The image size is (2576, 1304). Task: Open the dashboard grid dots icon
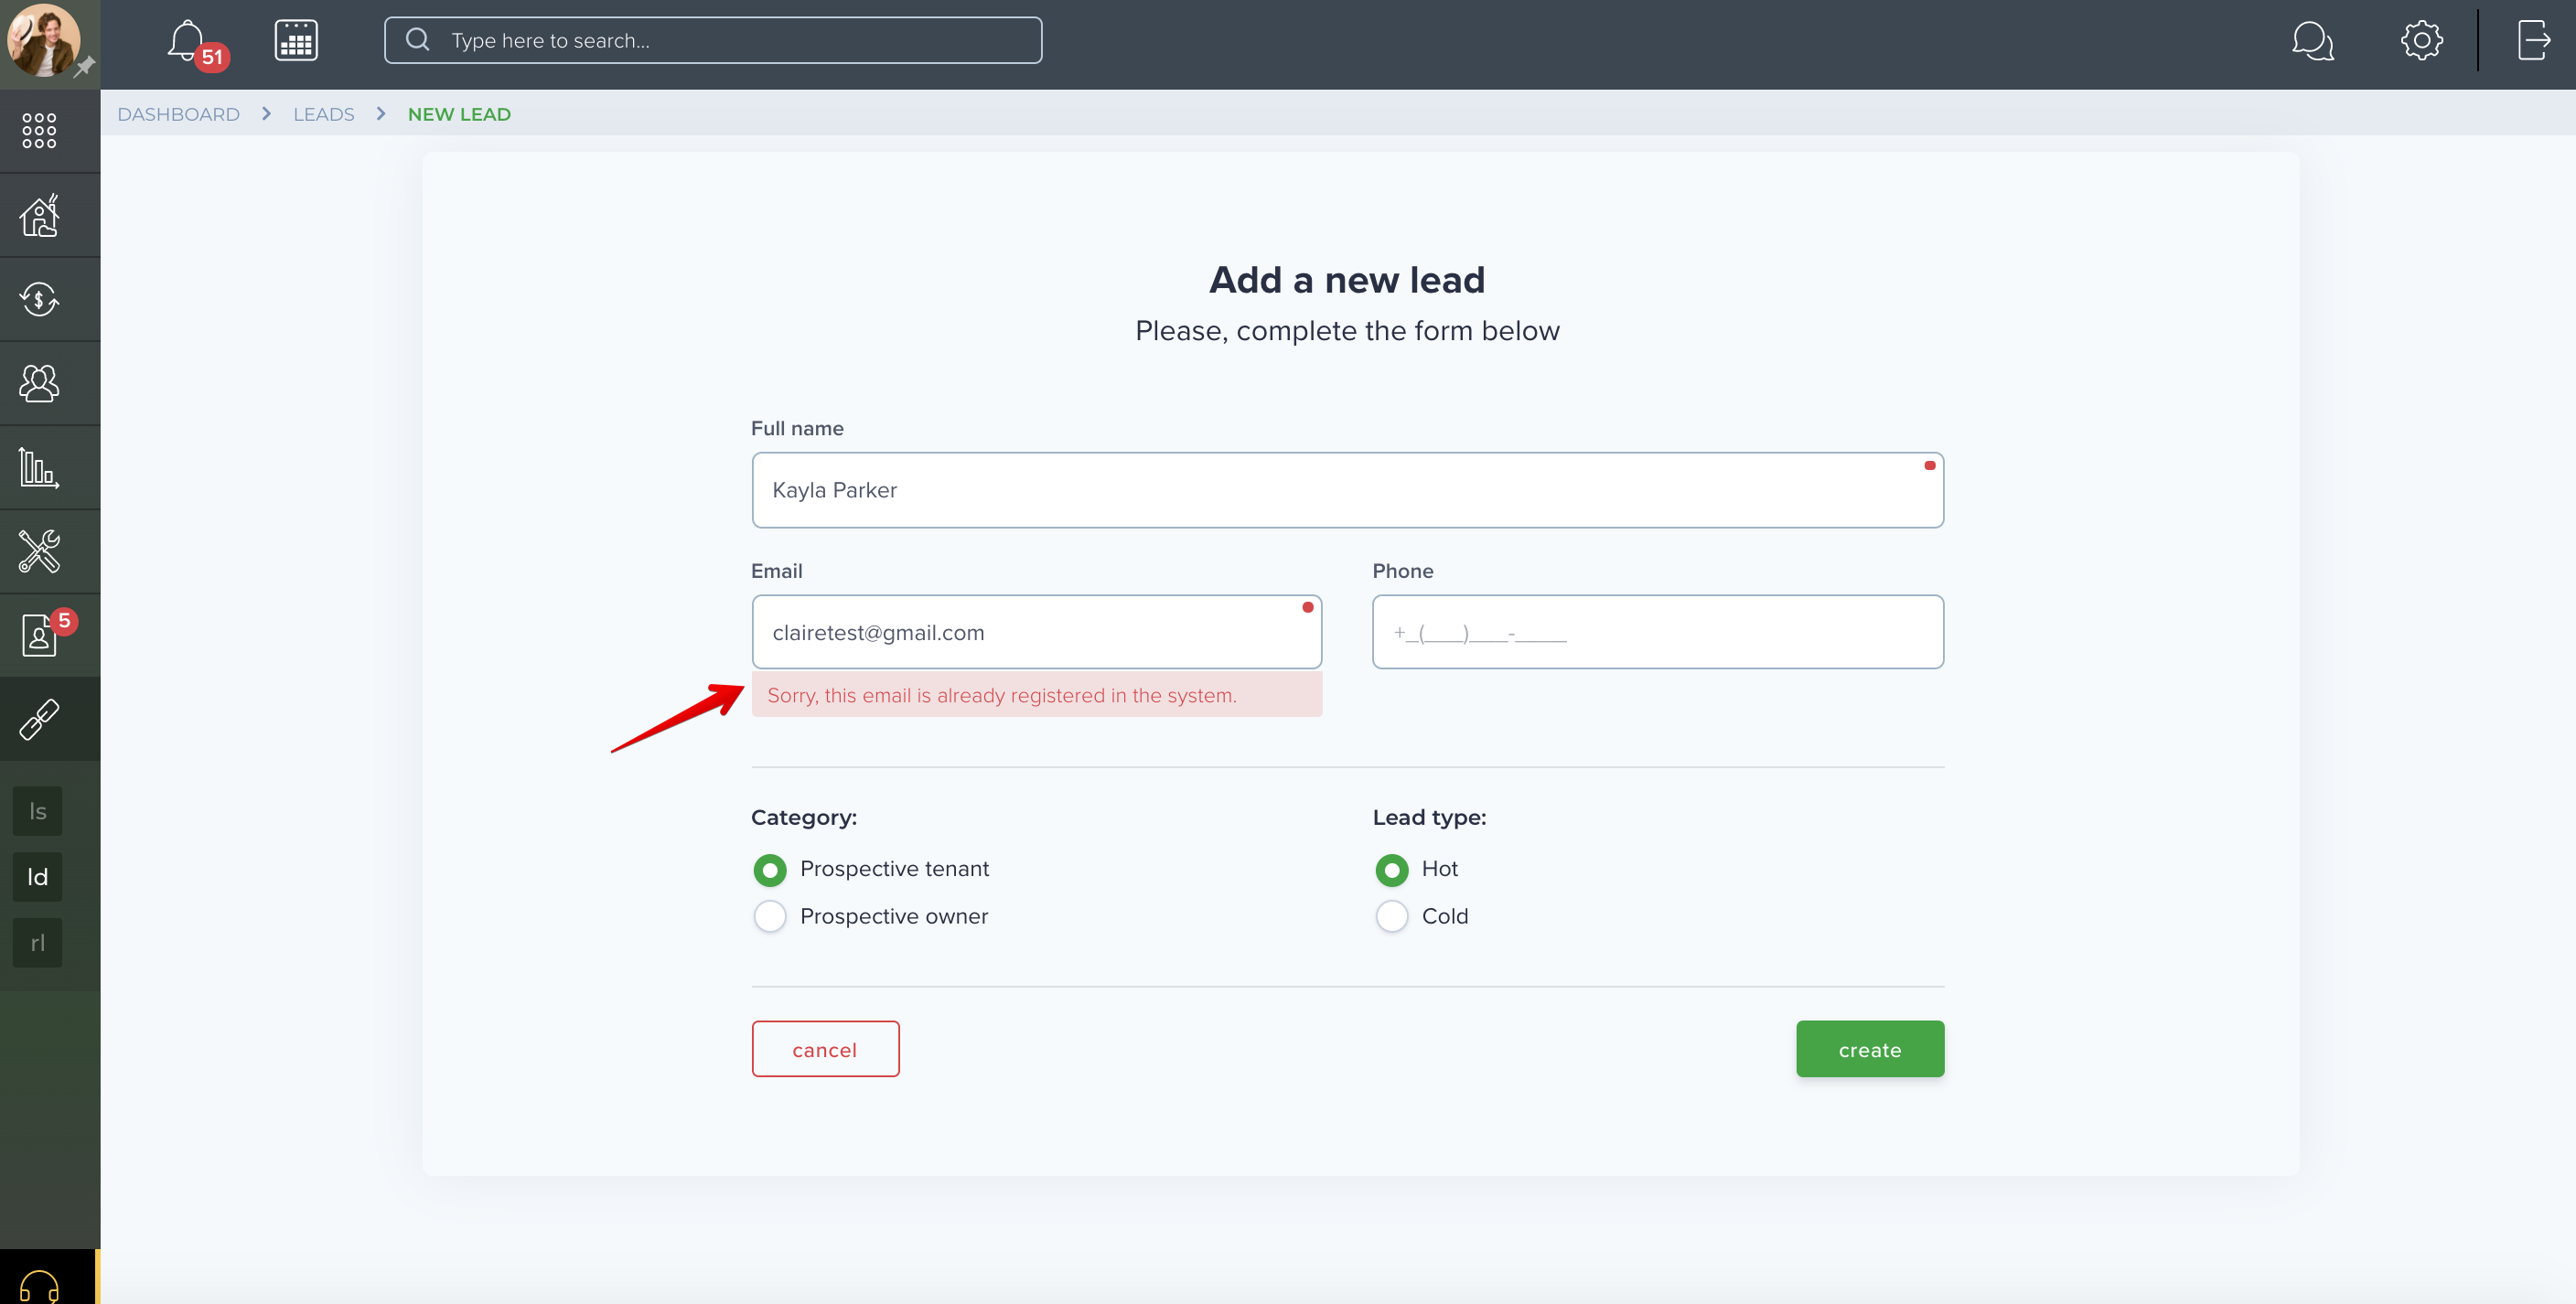(39, 130)
